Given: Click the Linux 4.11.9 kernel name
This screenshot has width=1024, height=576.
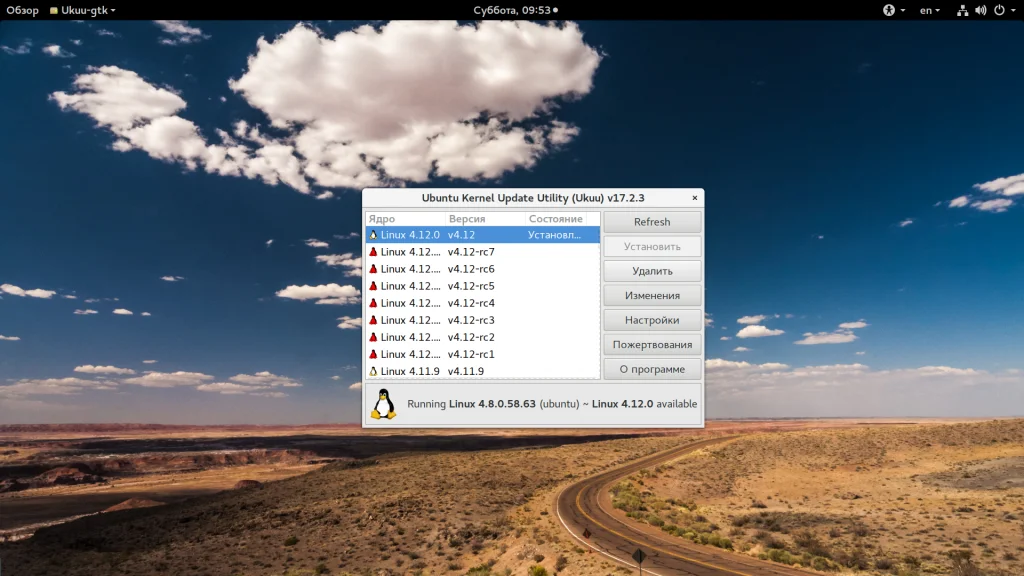Looking at the screenshot, I should click(410, 370).
